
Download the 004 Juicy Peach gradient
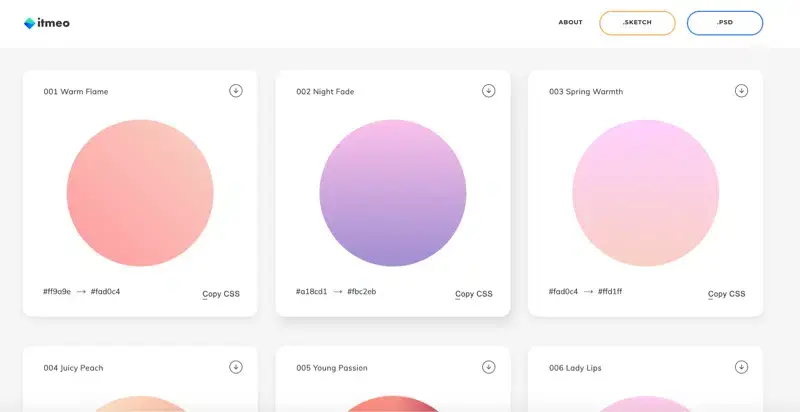click(235, 367)
